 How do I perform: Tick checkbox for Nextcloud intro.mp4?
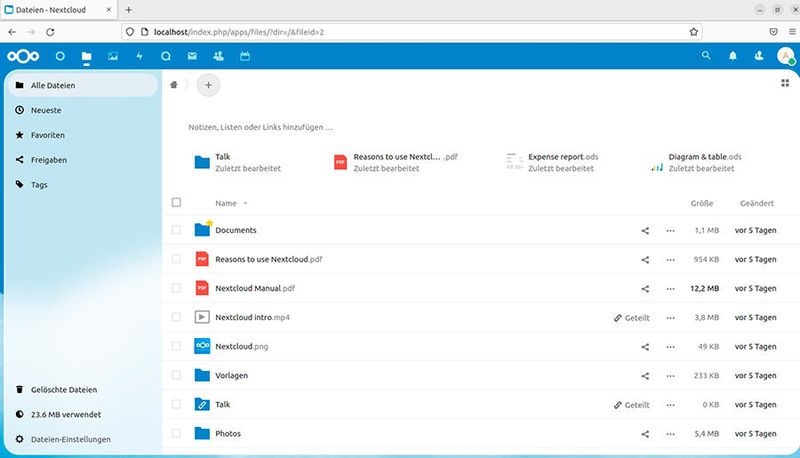click(177, 317)
